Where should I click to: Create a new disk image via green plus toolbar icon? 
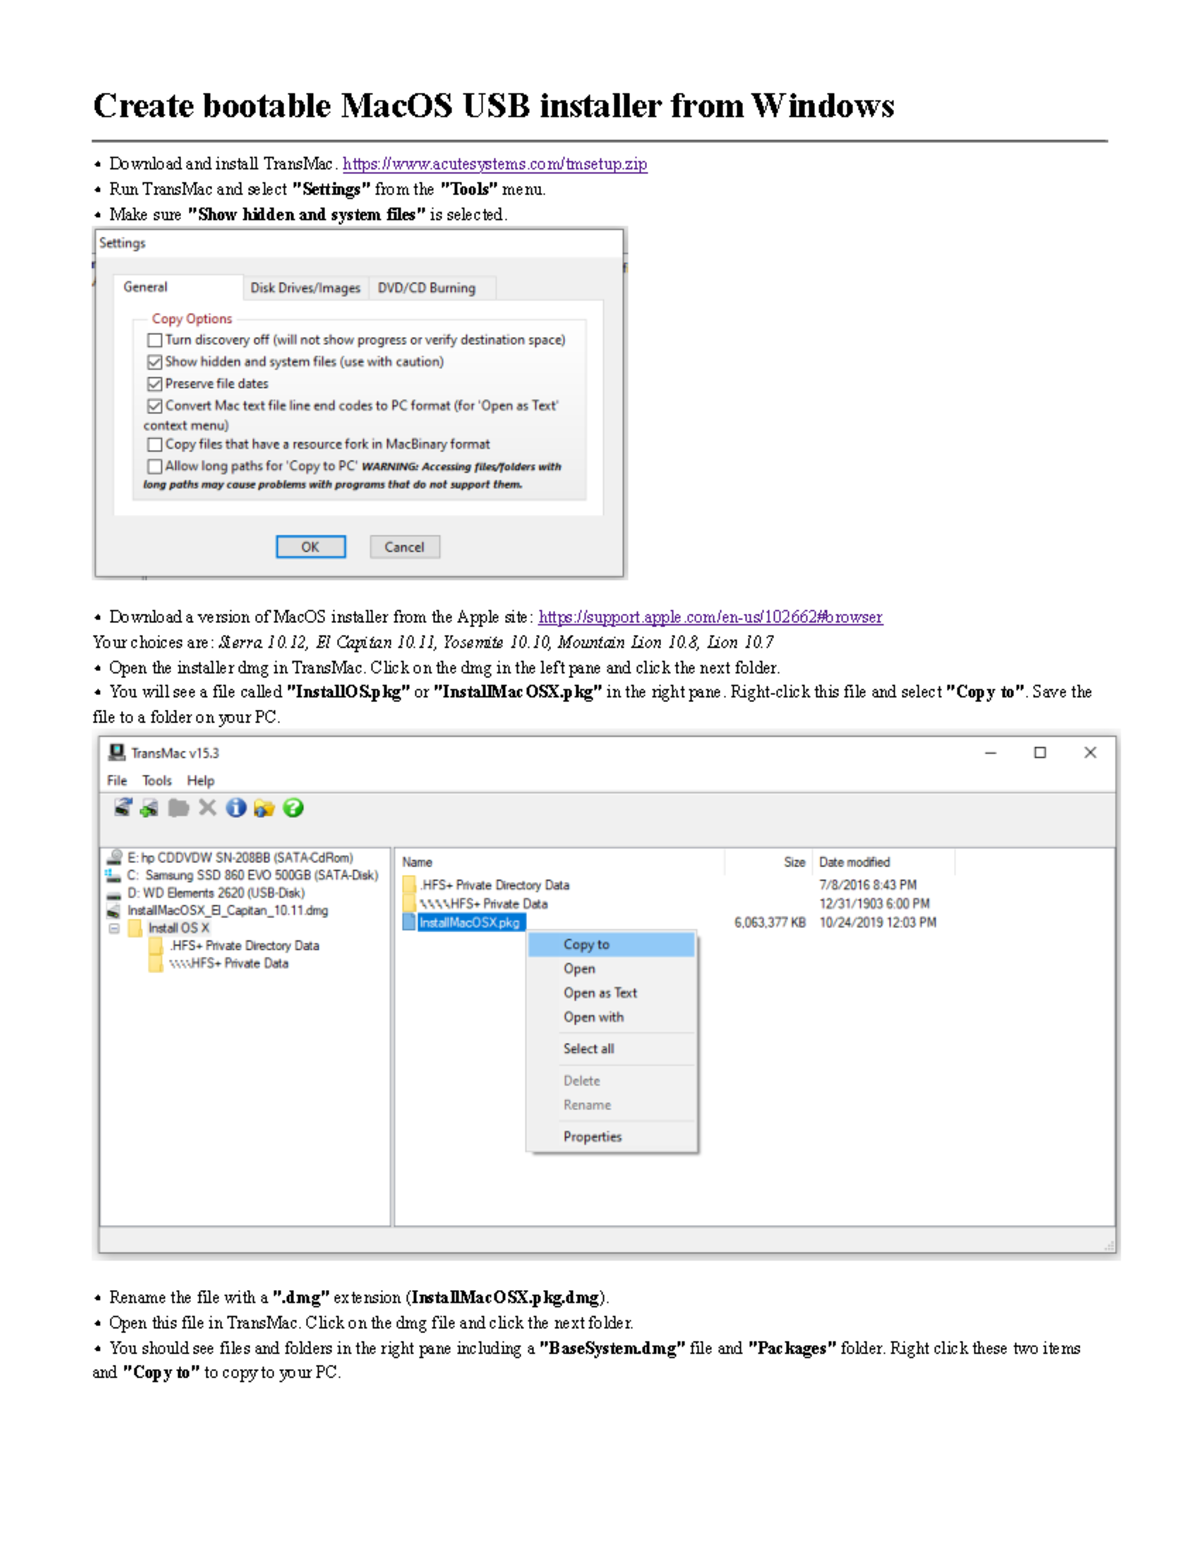148,808
